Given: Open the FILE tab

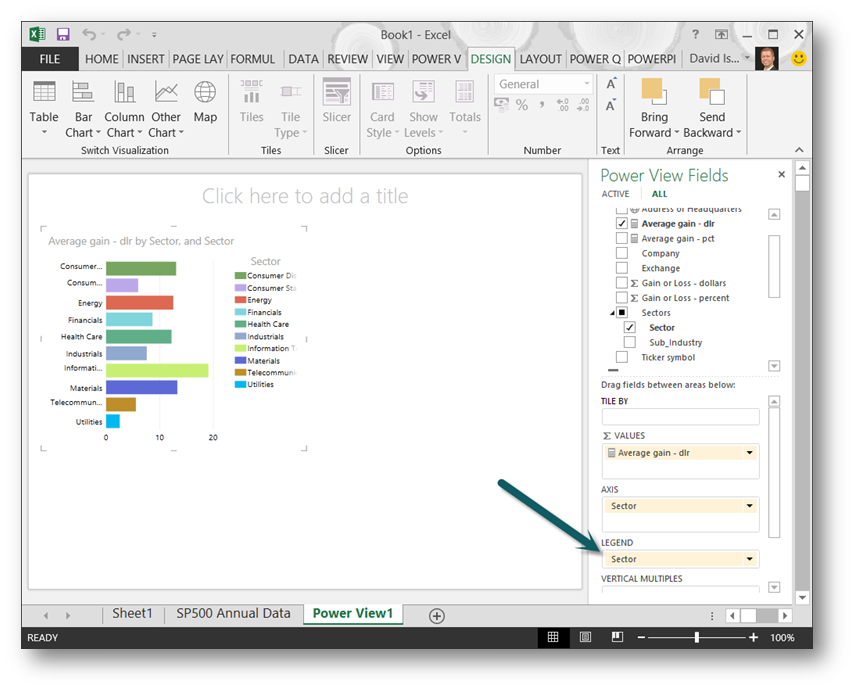Looking at the screenshot, I should click(50, 59).
